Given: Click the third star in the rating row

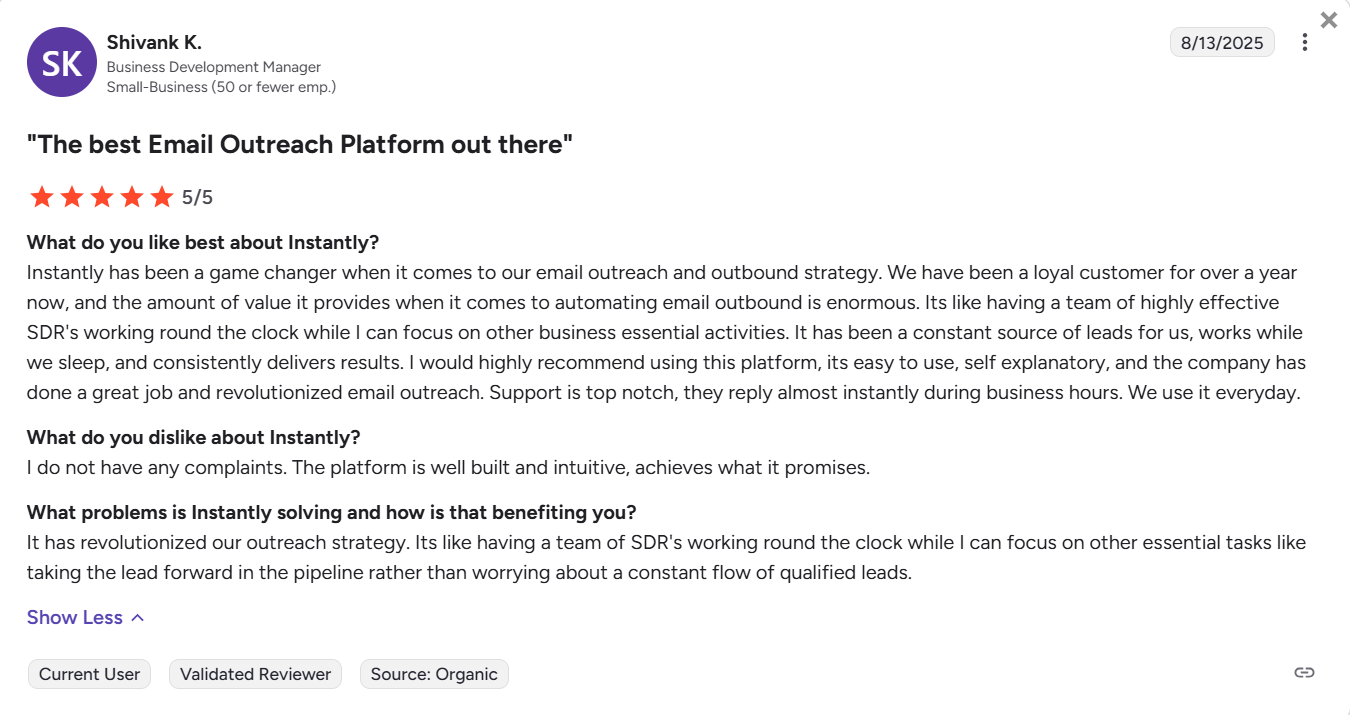Looking at the screenshot, I should 102,196.
